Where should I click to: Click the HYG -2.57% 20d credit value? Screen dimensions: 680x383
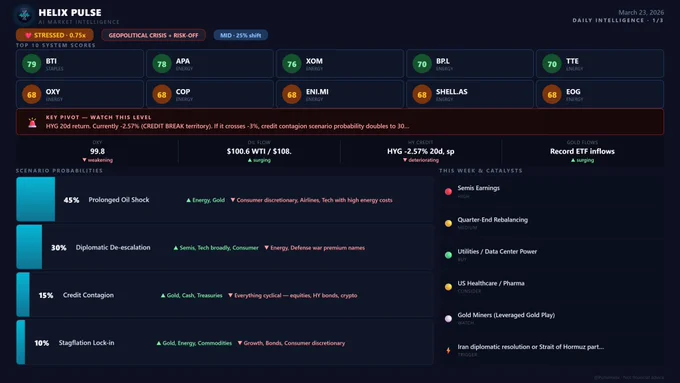pyautogui.click(x=421, y=151)
